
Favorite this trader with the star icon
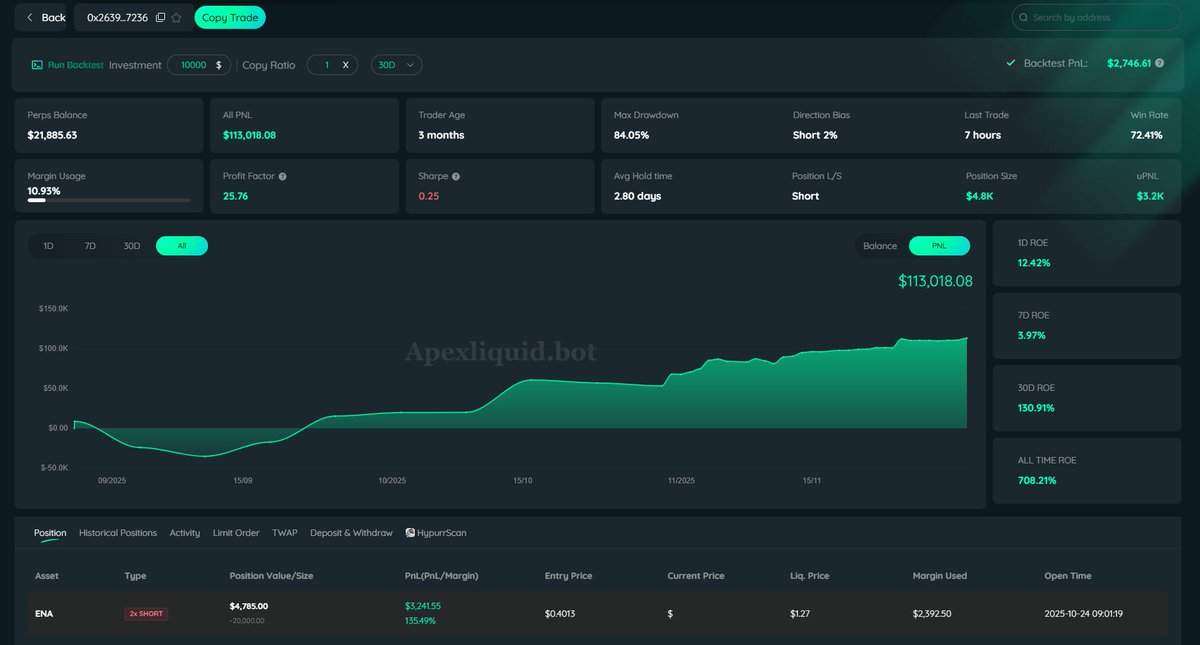pos(176,17)
